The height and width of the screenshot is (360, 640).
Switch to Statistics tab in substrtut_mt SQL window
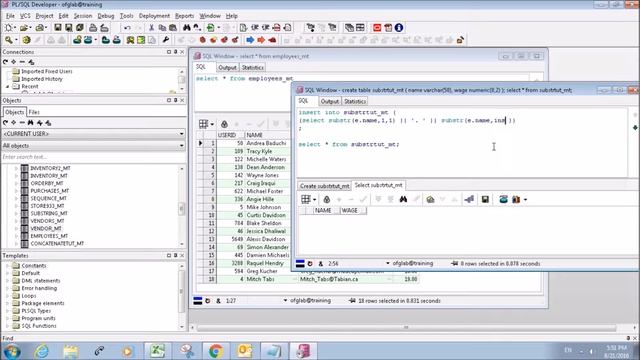pyautogui.click(x=355, y=101)
